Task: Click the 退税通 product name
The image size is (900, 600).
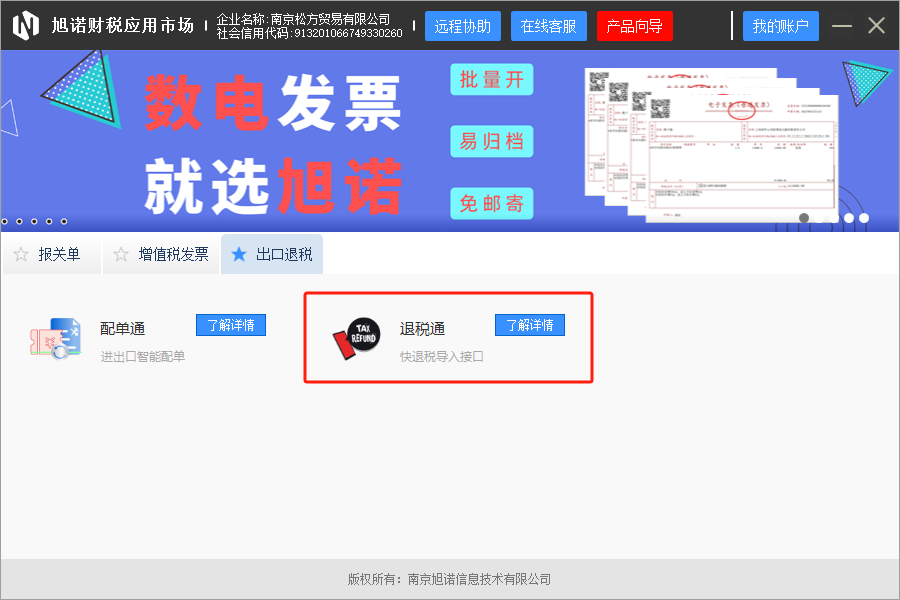Action: click(x=422, y=328)
